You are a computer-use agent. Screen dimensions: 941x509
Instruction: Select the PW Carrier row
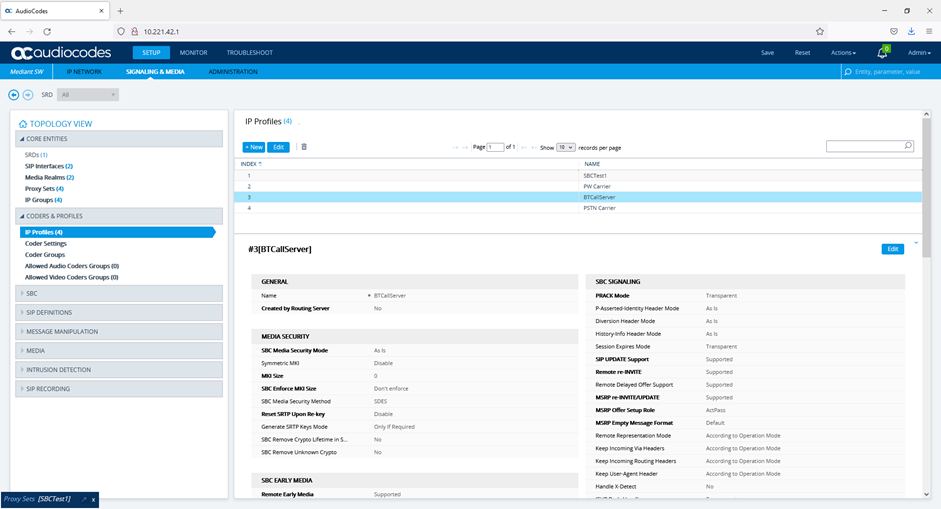tap(578, 187)
